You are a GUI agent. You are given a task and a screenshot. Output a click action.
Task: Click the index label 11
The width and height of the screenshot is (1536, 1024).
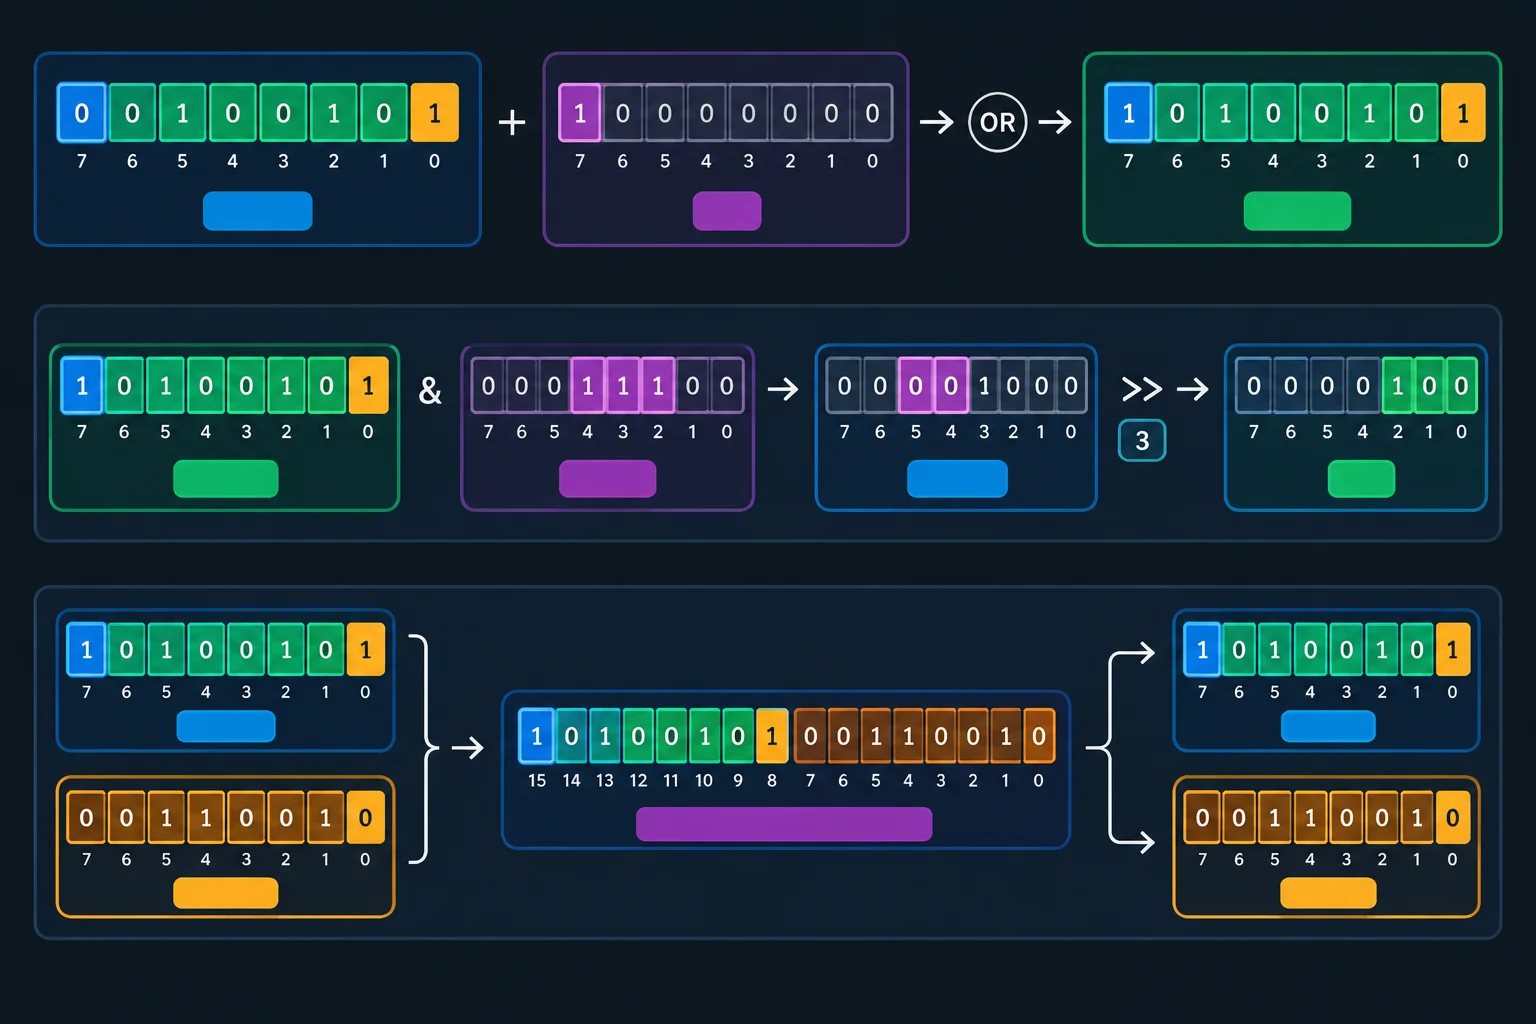tap(671, 780)
